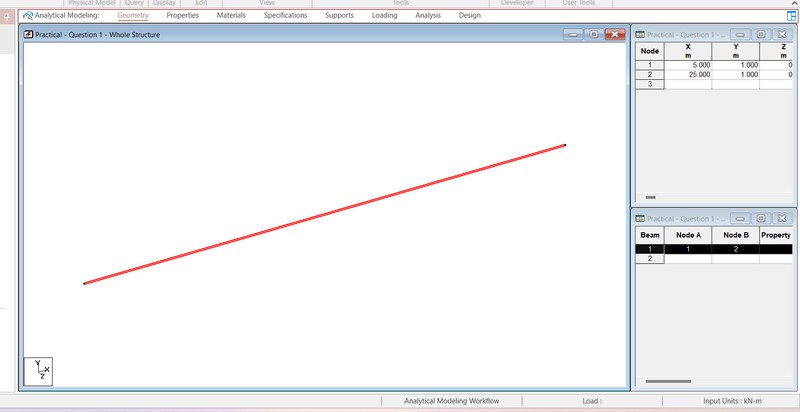Click the Node A column header

click(688, 236)
